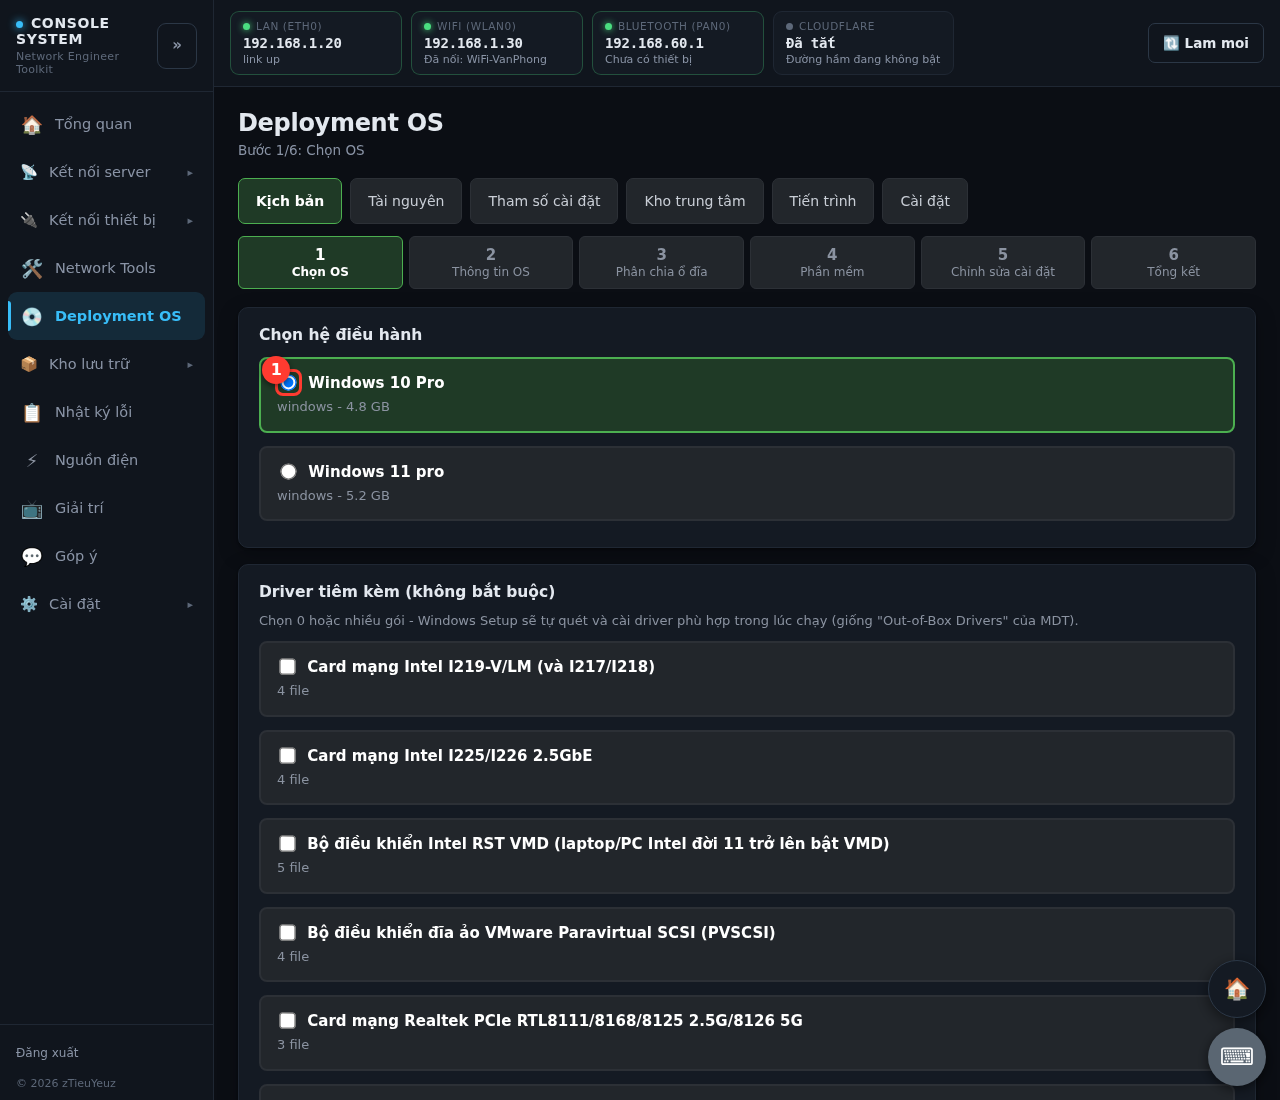Select the Windows 11 pro radio button
Image resolution: width=1280 pixels, height=1100 pixels.
coord(288,471)
